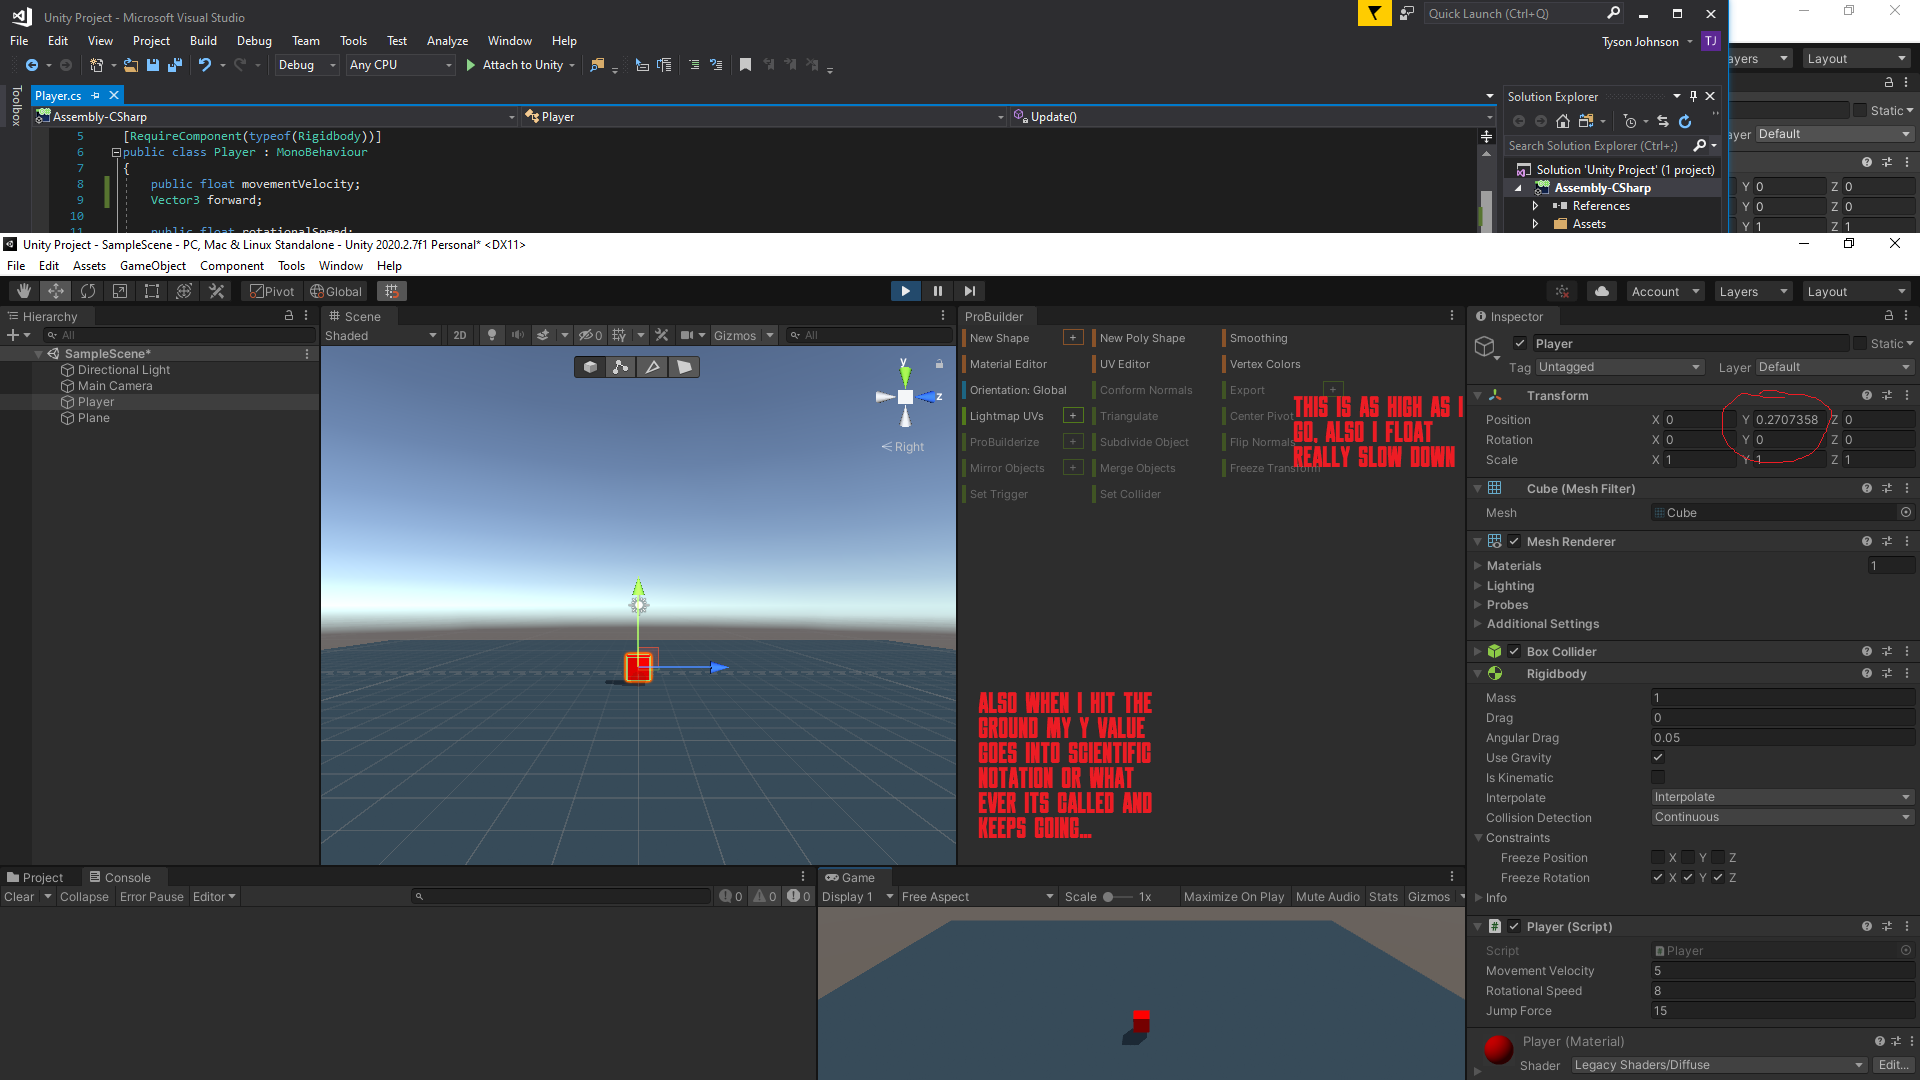Open Build menu in Visual Studio

pos(203,41)
